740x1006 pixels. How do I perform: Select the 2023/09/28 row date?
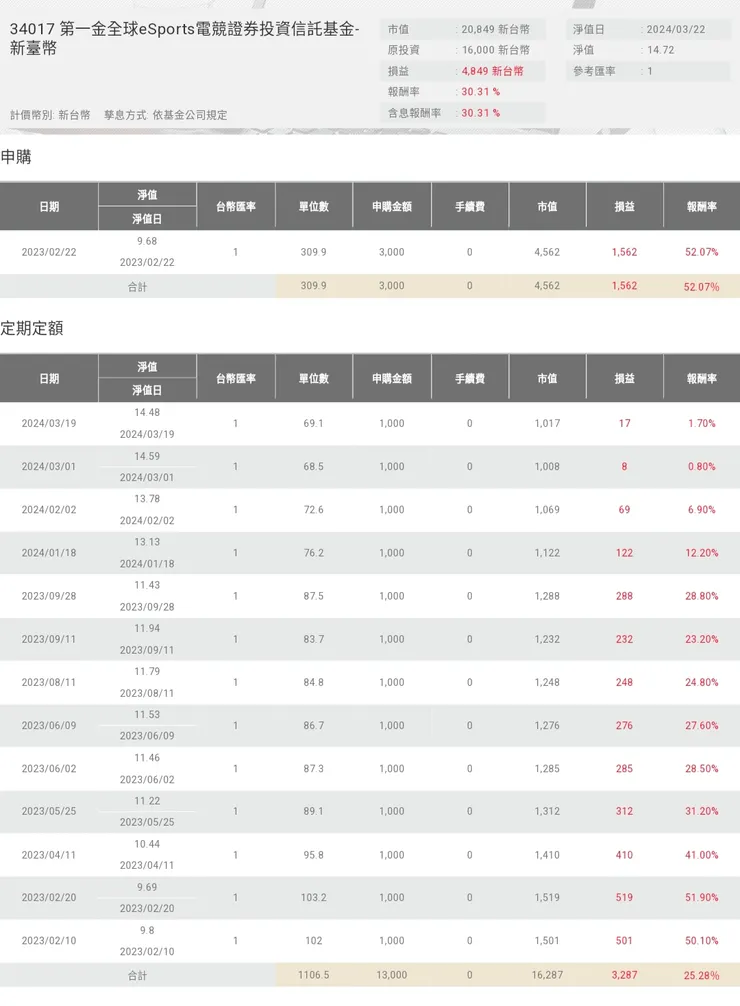(49, 596)
